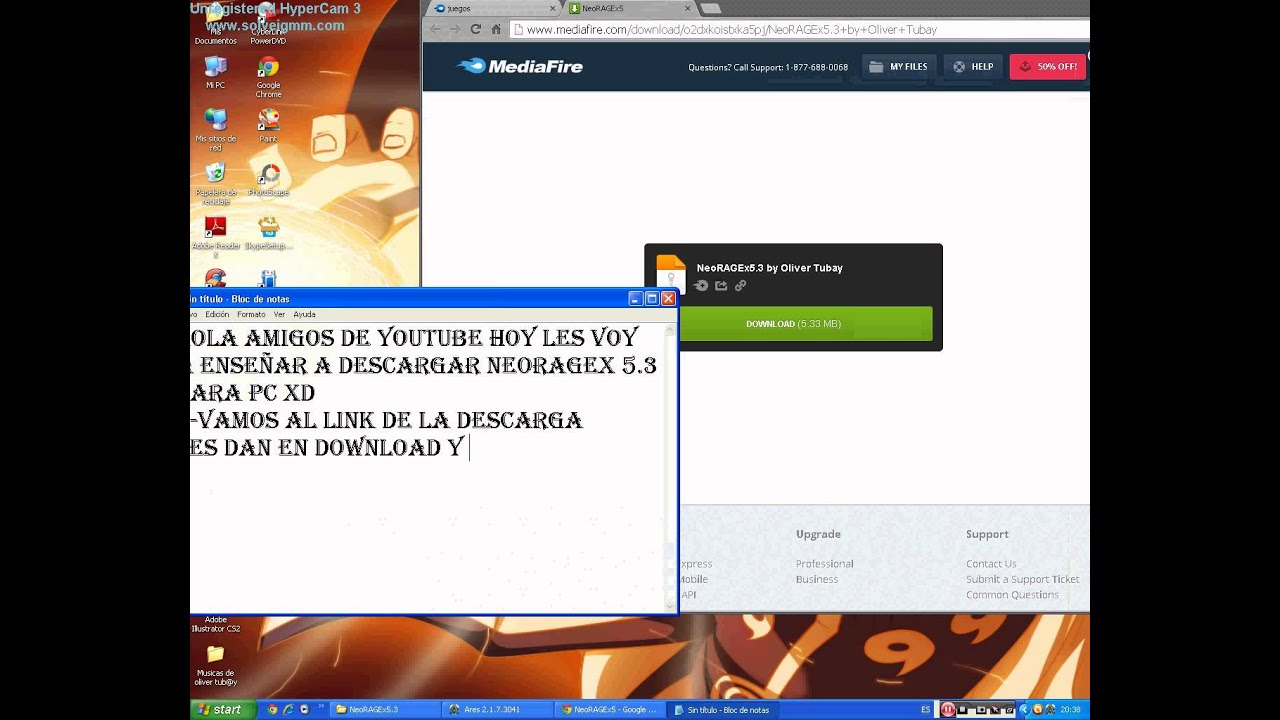
Task: Switch to the NeoRAGEx5 Chrome tab
Action: tap(630, 8)
